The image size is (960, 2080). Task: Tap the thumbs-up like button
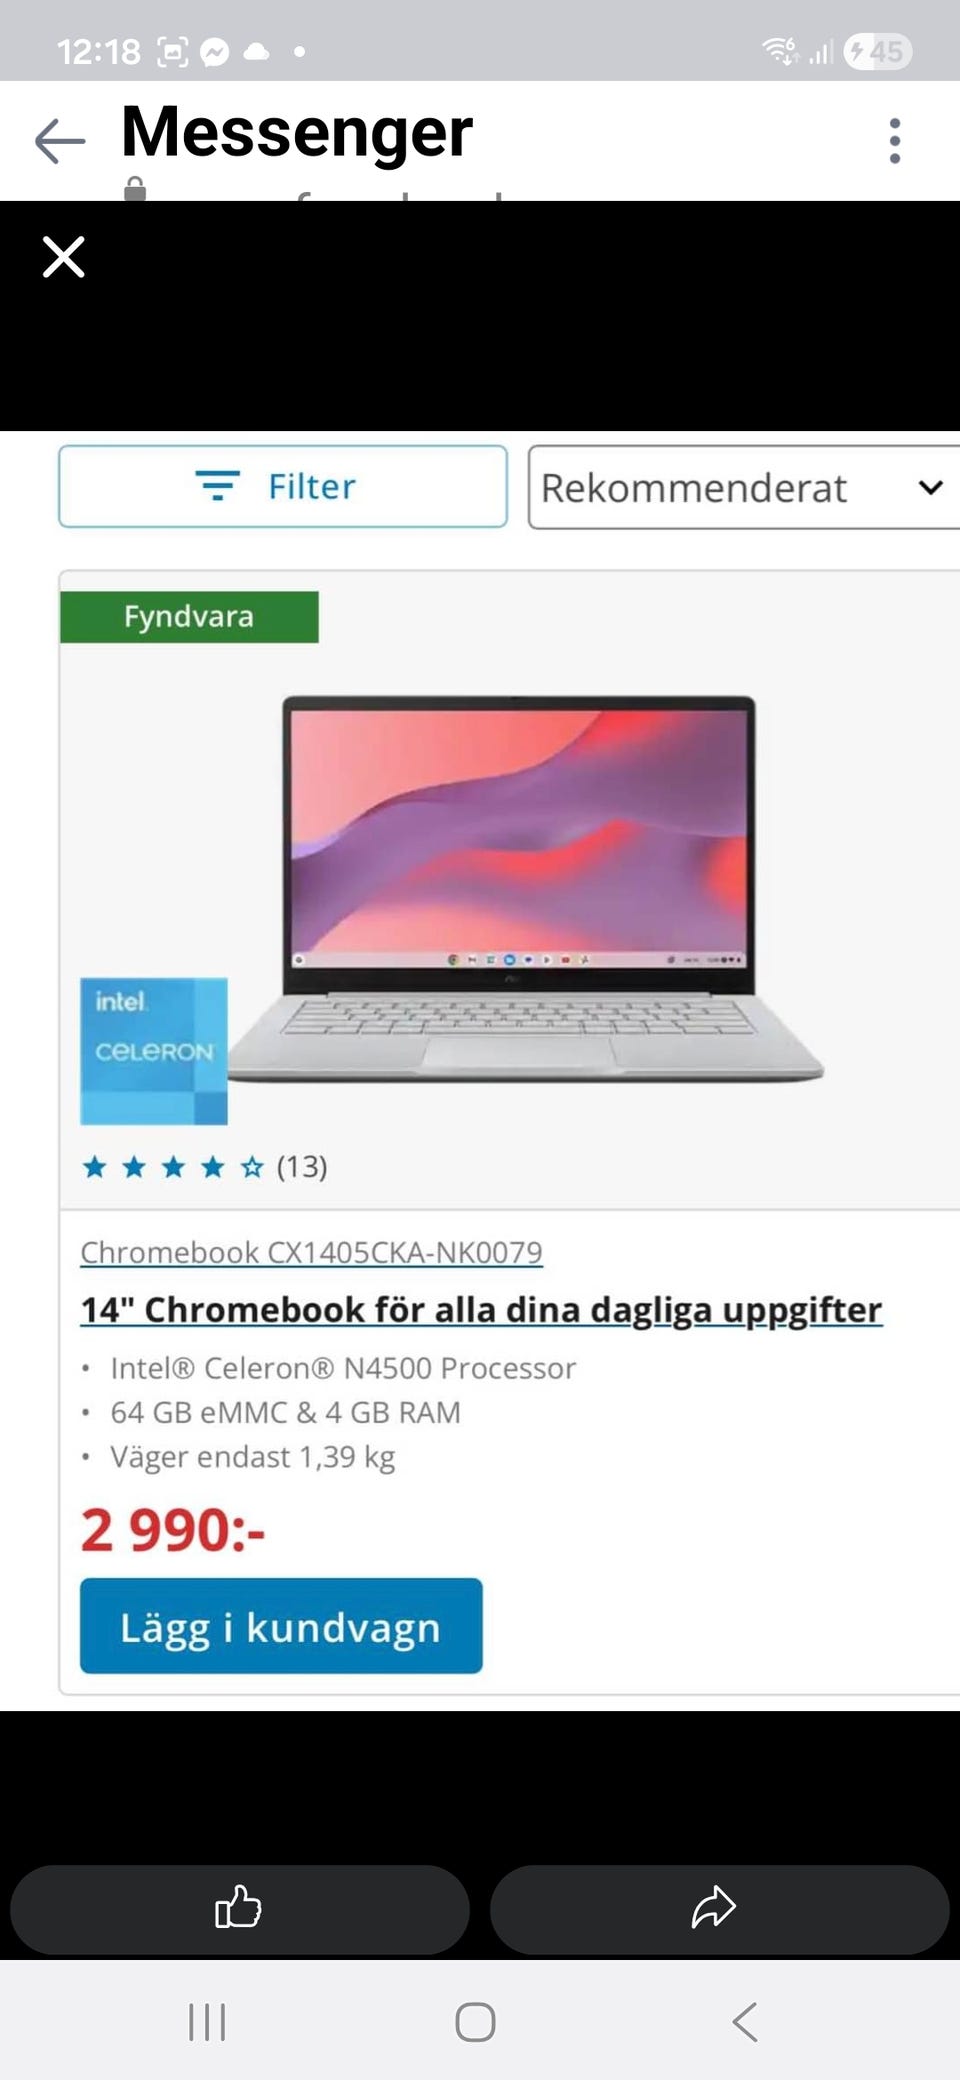click(239, 1907)
